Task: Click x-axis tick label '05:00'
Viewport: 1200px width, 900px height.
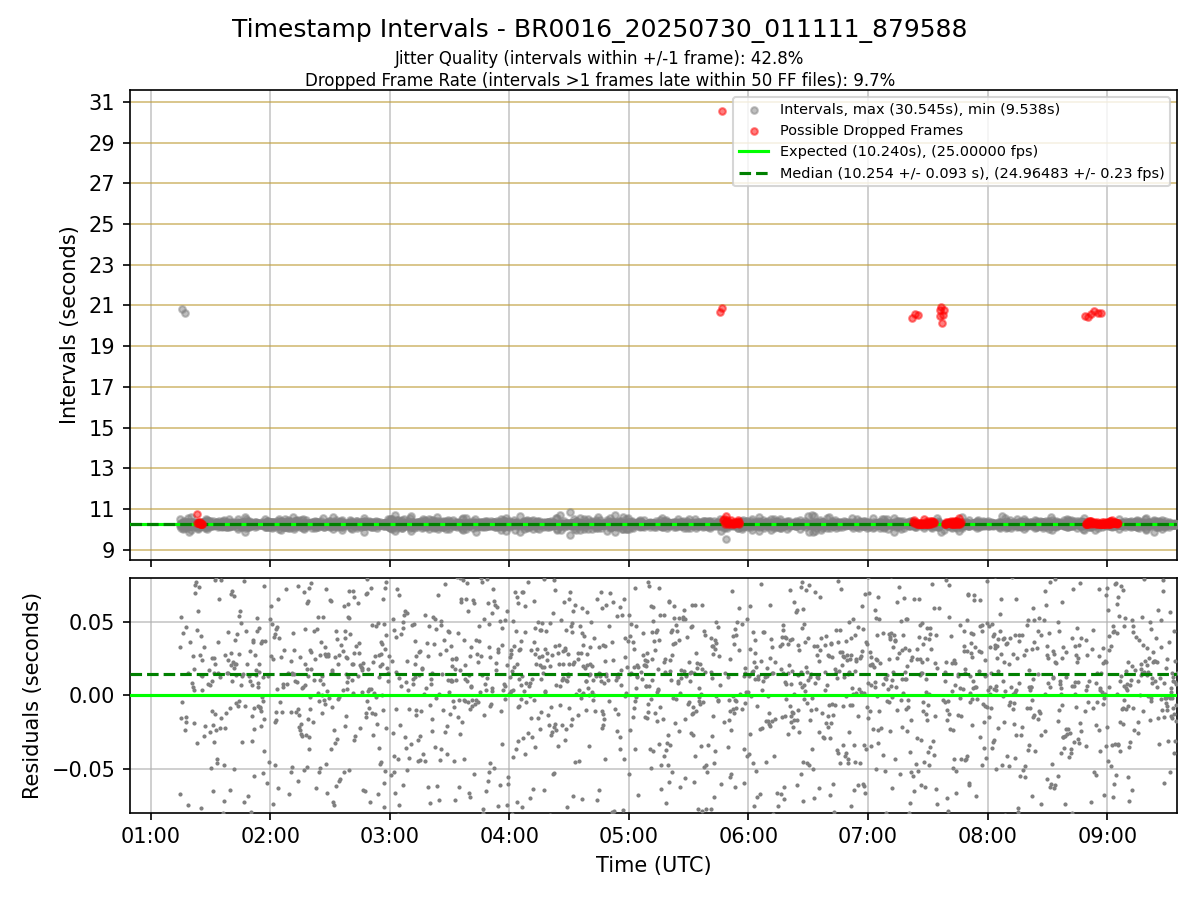Action: (x=629, y=837)
